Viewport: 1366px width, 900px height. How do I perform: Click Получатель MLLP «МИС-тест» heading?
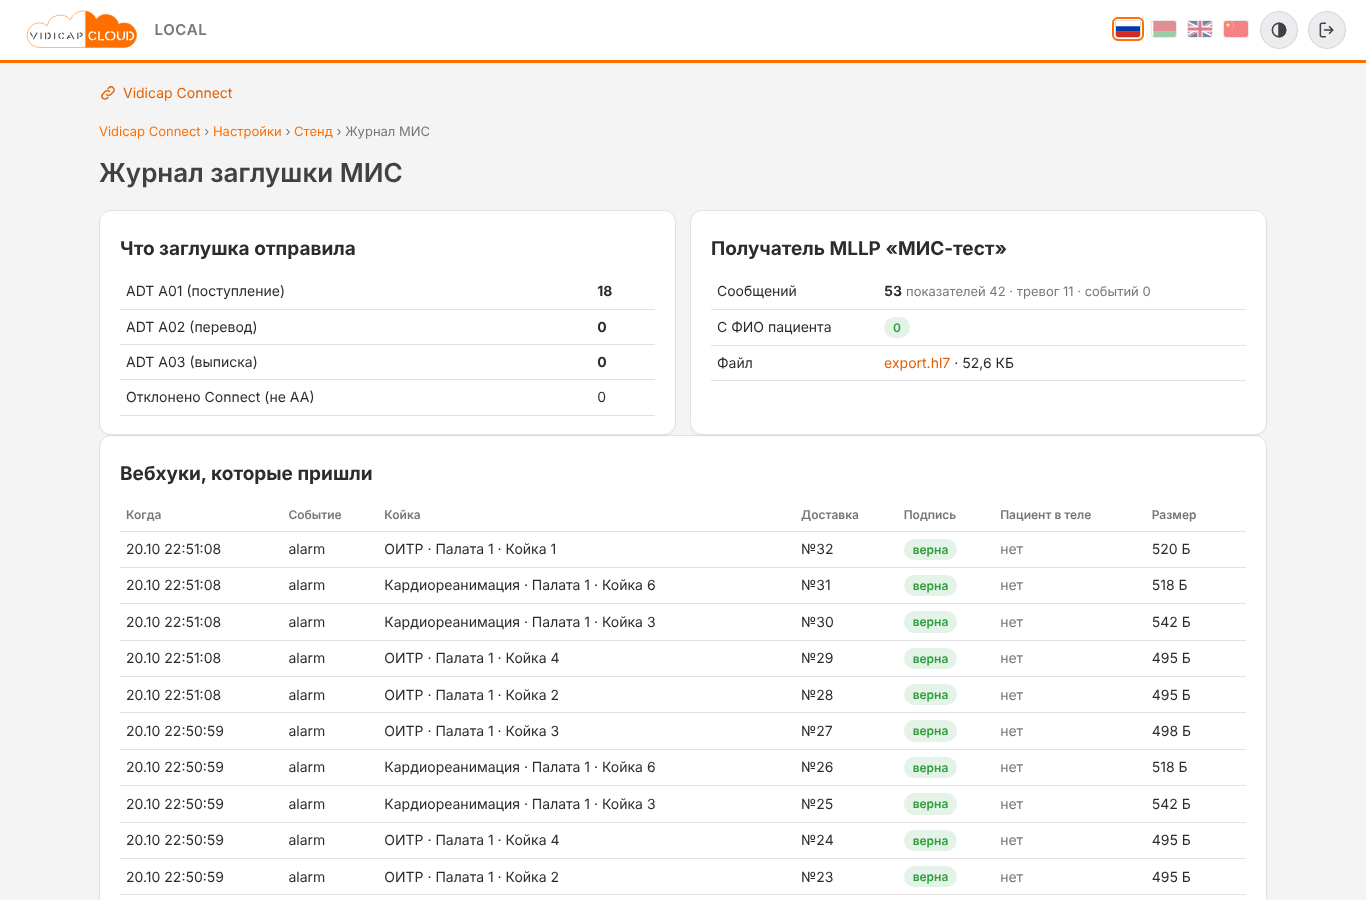click(858, 249)
